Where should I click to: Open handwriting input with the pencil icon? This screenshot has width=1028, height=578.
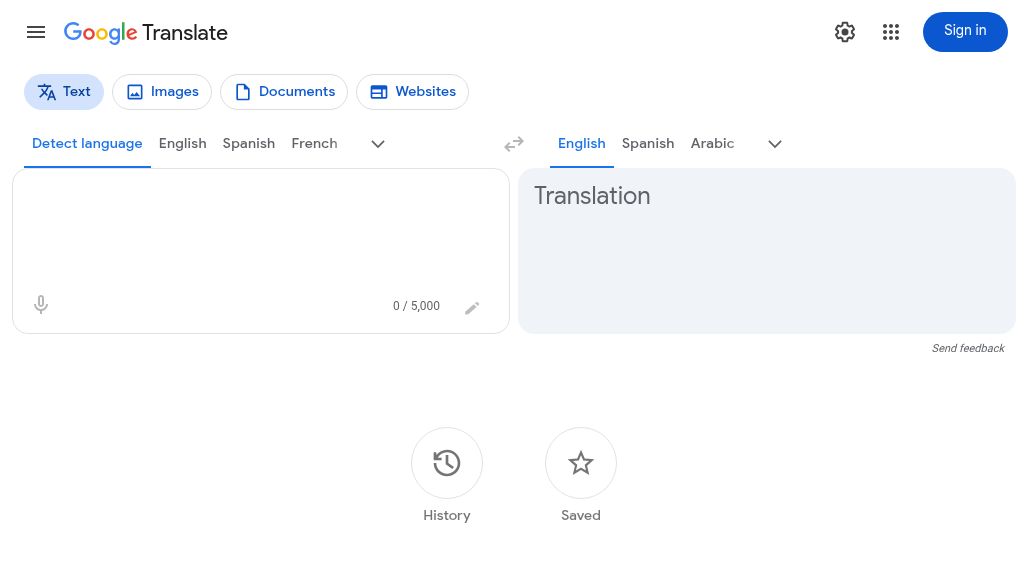472,307
